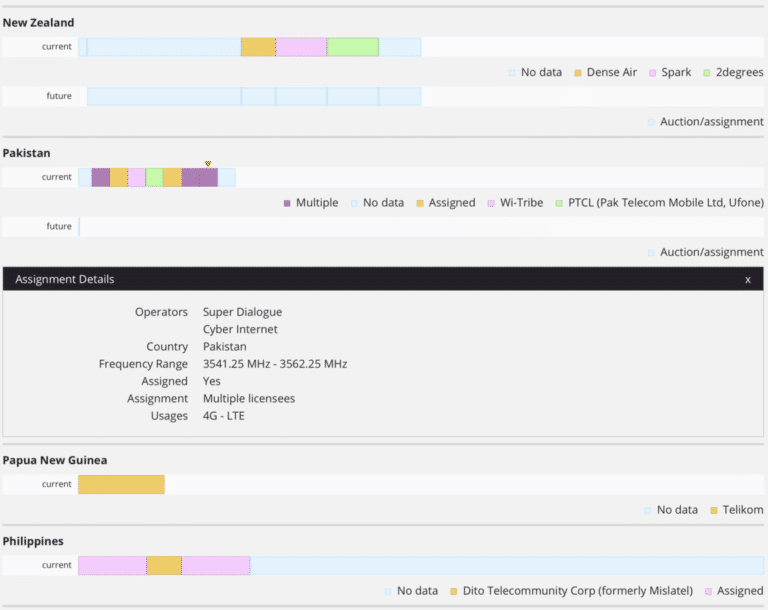This screenshot has width=768, height=610.
Task: Click the Multiple licensees assignment value
Action: click(249, 399)
